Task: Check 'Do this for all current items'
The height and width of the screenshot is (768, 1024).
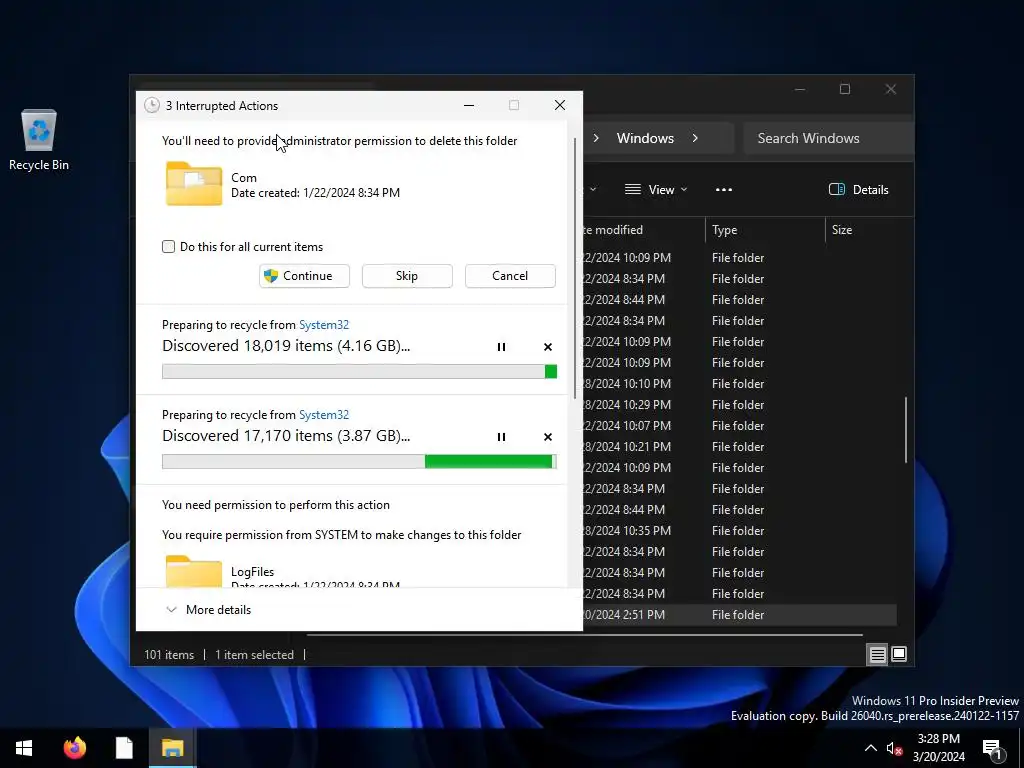Action: click(x=168, y=247)
